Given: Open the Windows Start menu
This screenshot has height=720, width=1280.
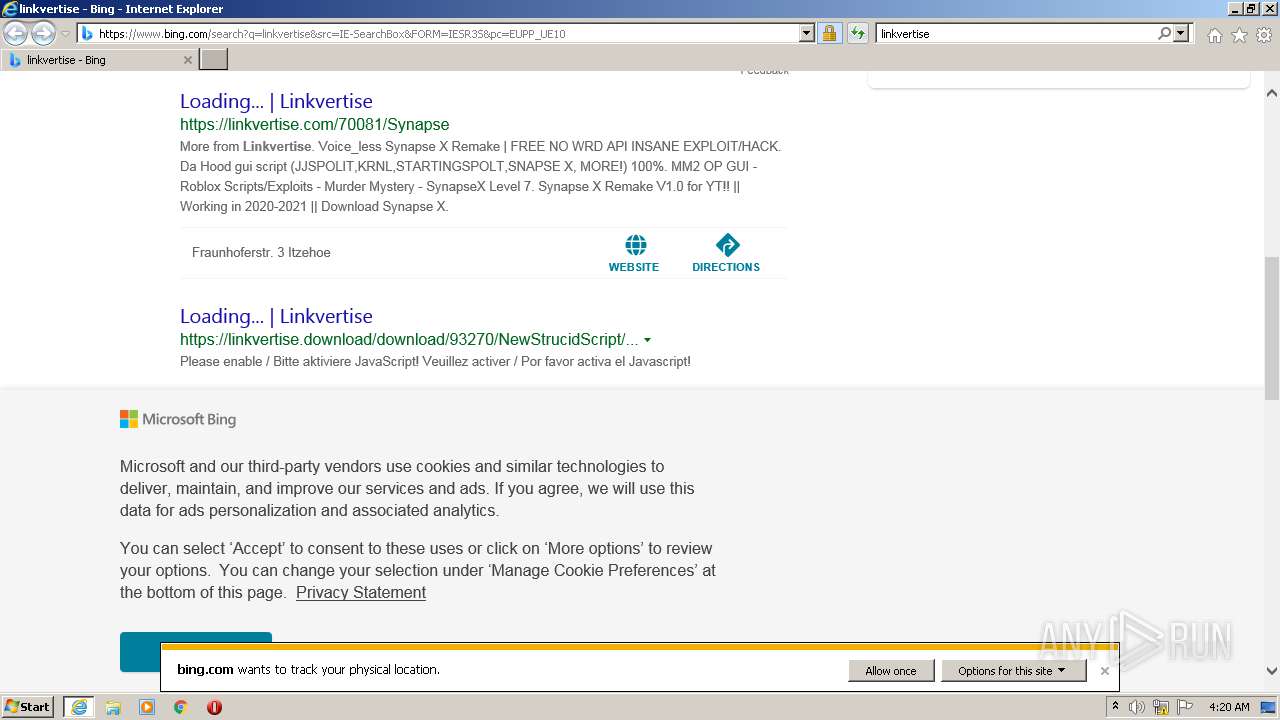Looking at the screenshot, I should 28,707.
